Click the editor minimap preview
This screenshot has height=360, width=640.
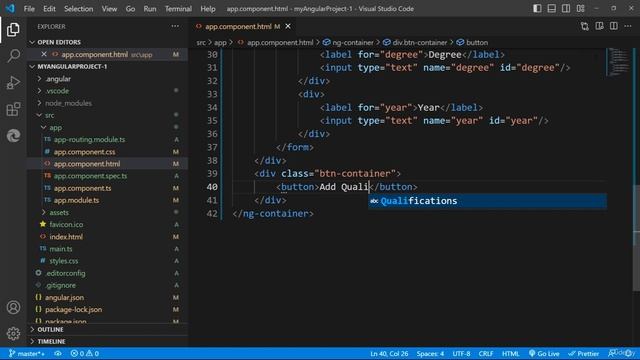tap(619, 62)
